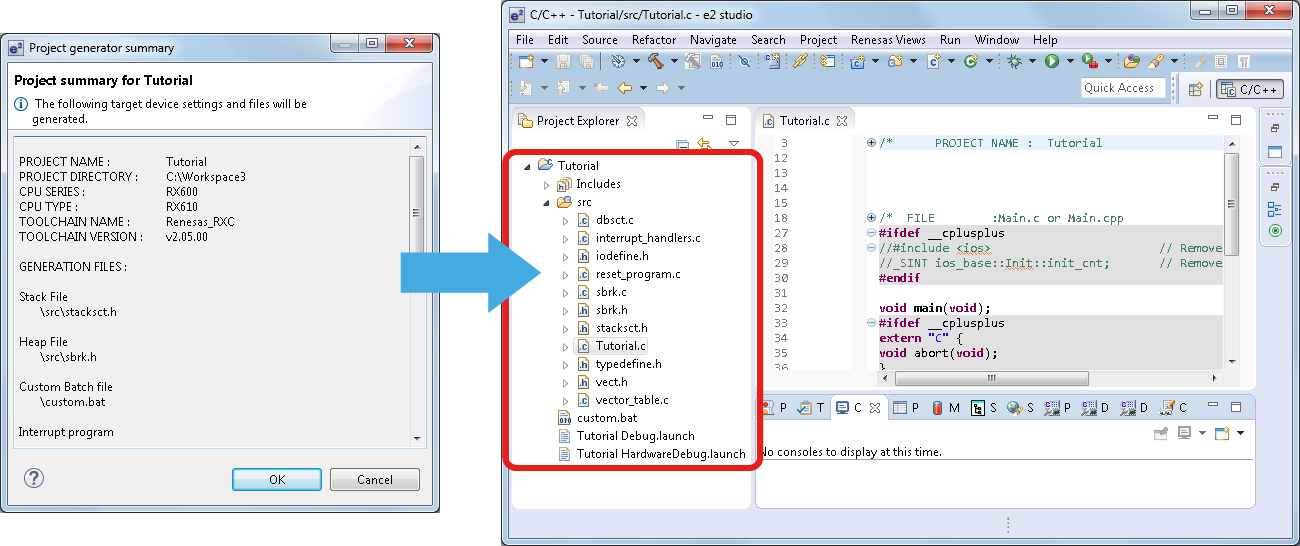Switch to the Memory tab labeled M

pos(946,408)
